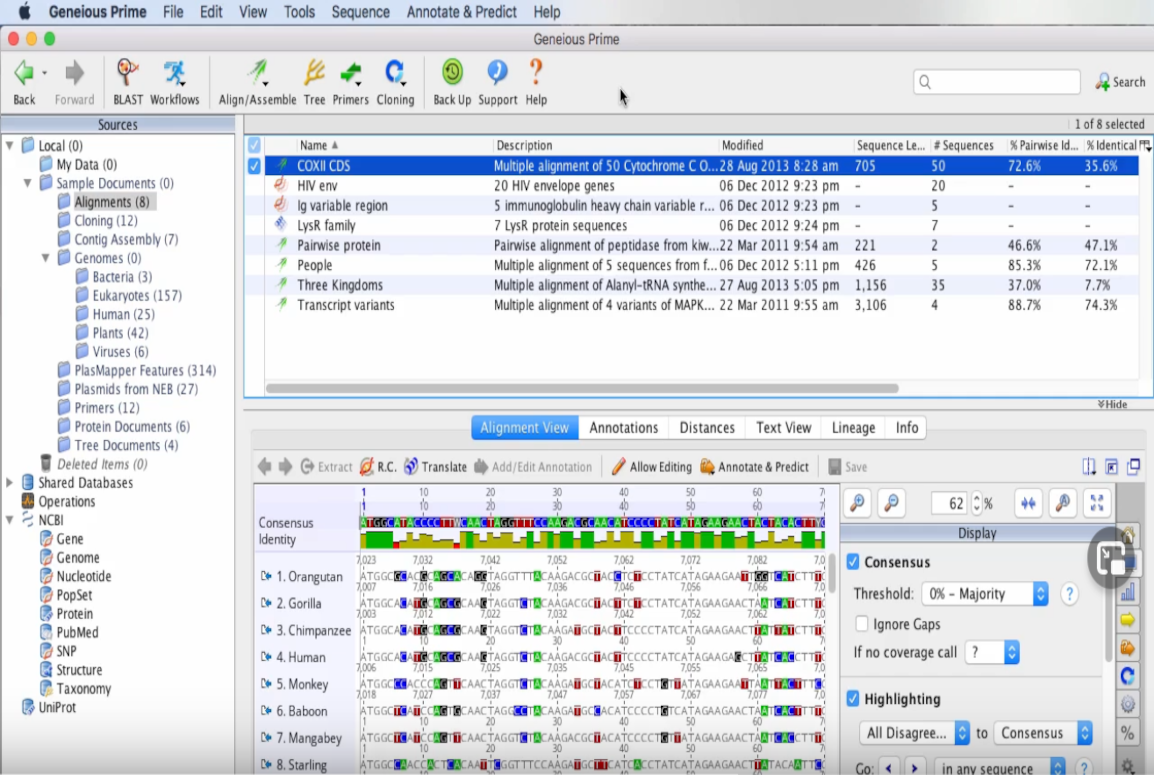Open the highlight-to Consensus dropdown
The height and width of the screenshot is (775, 1154).
pos(1043,733)
